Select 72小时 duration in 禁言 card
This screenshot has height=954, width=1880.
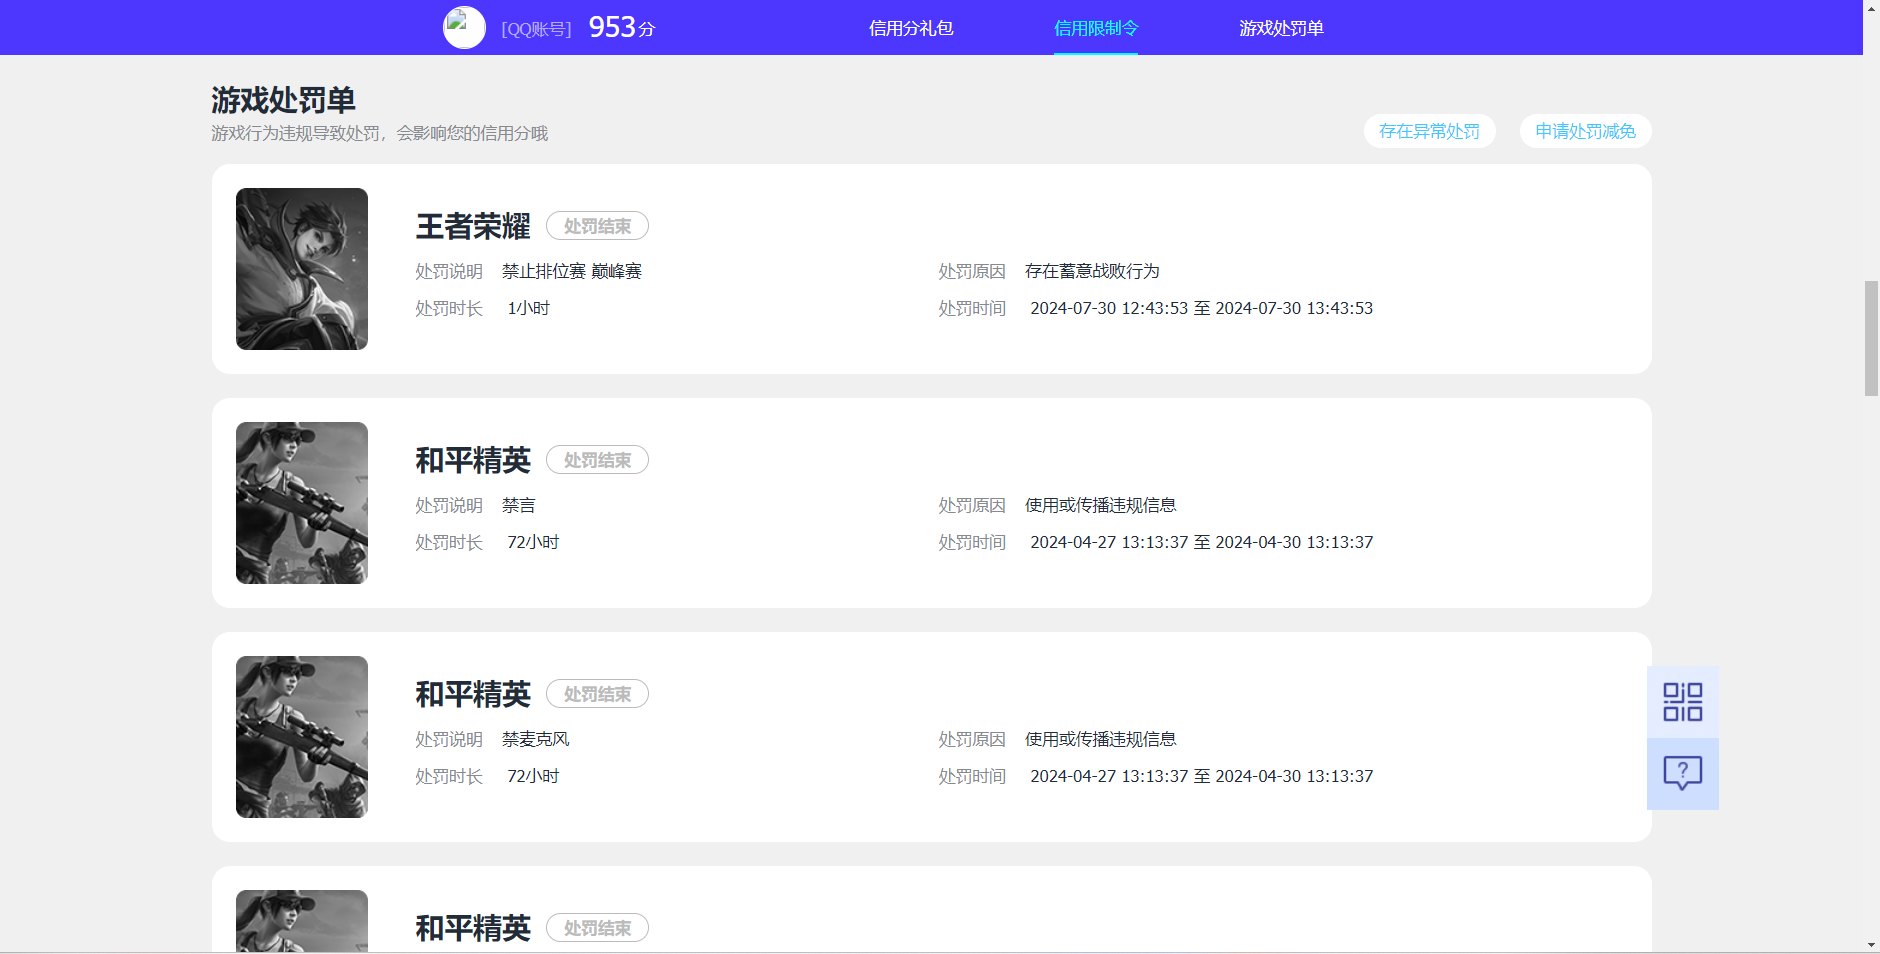533,542
